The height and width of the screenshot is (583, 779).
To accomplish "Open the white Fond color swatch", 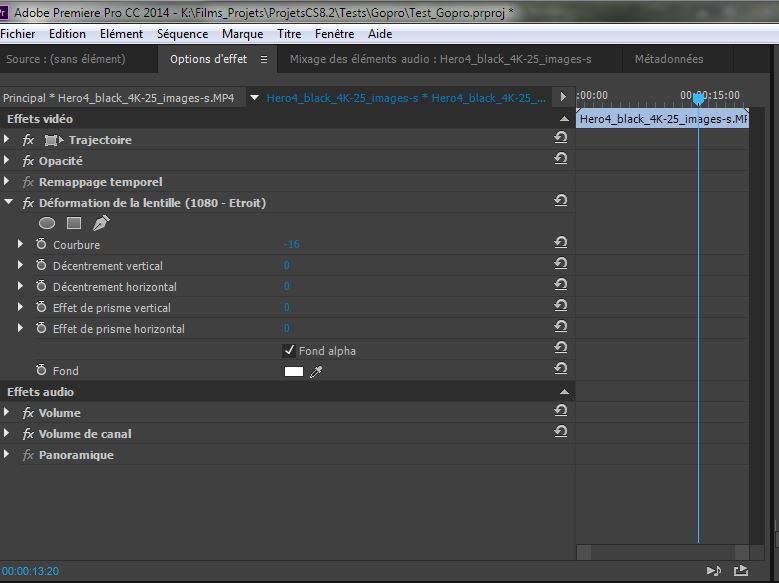I will point(294,372).
